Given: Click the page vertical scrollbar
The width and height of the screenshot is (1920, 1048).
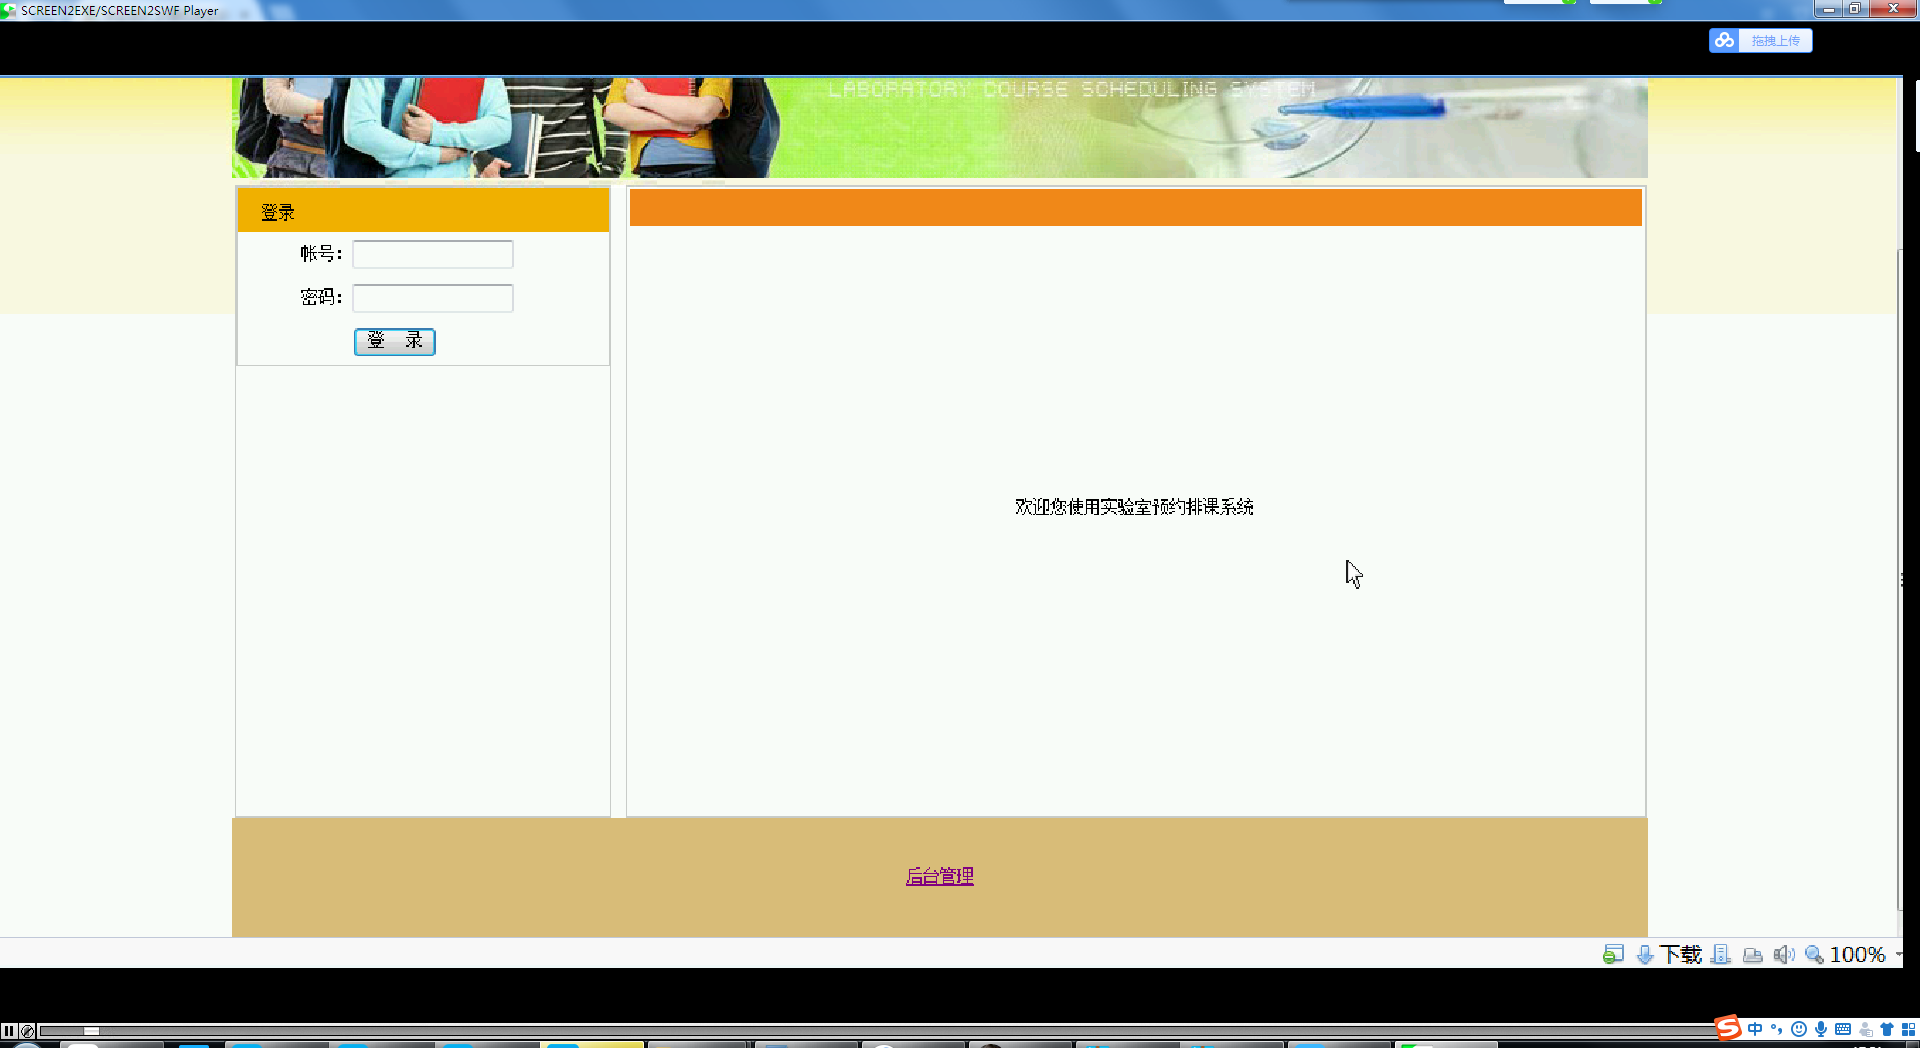Looking at the screenshot, I should tap(1901, 580).
